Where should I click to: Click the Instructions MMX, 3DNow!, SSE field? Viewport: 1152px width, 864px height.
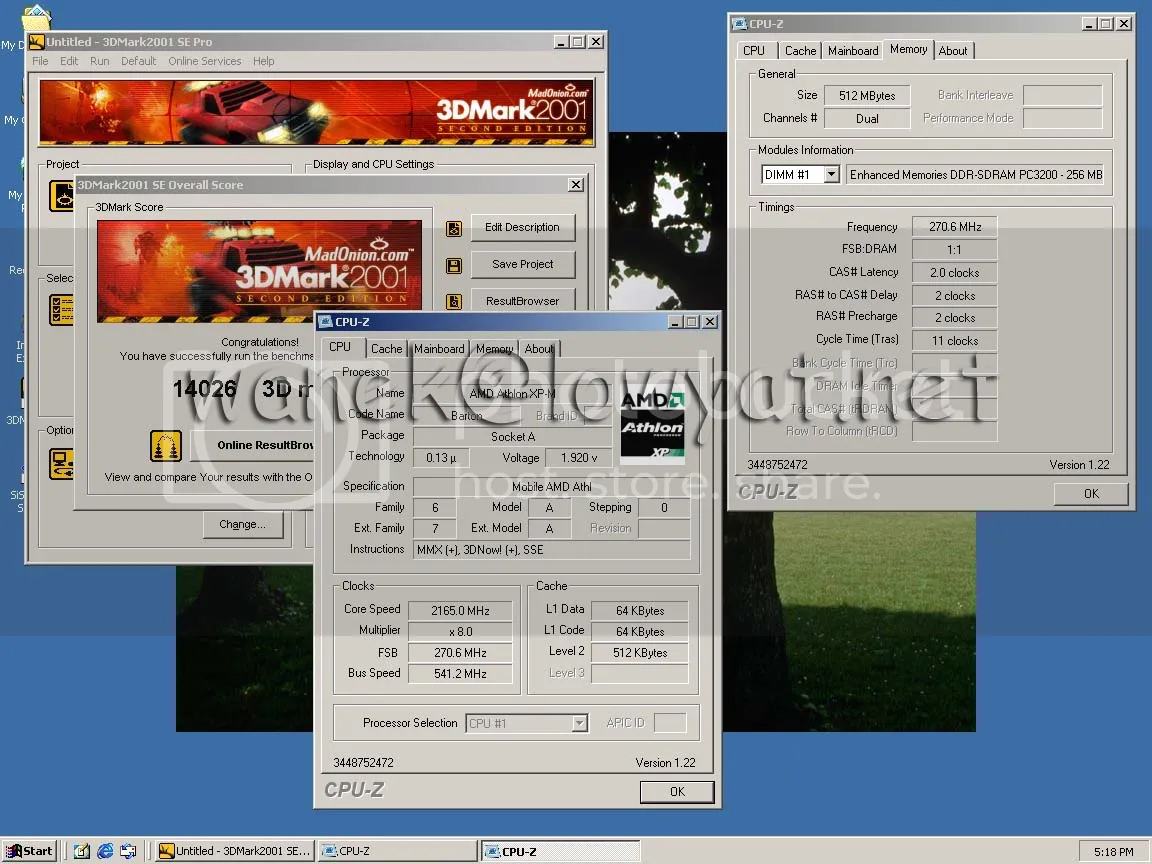(x=552, y=550)
